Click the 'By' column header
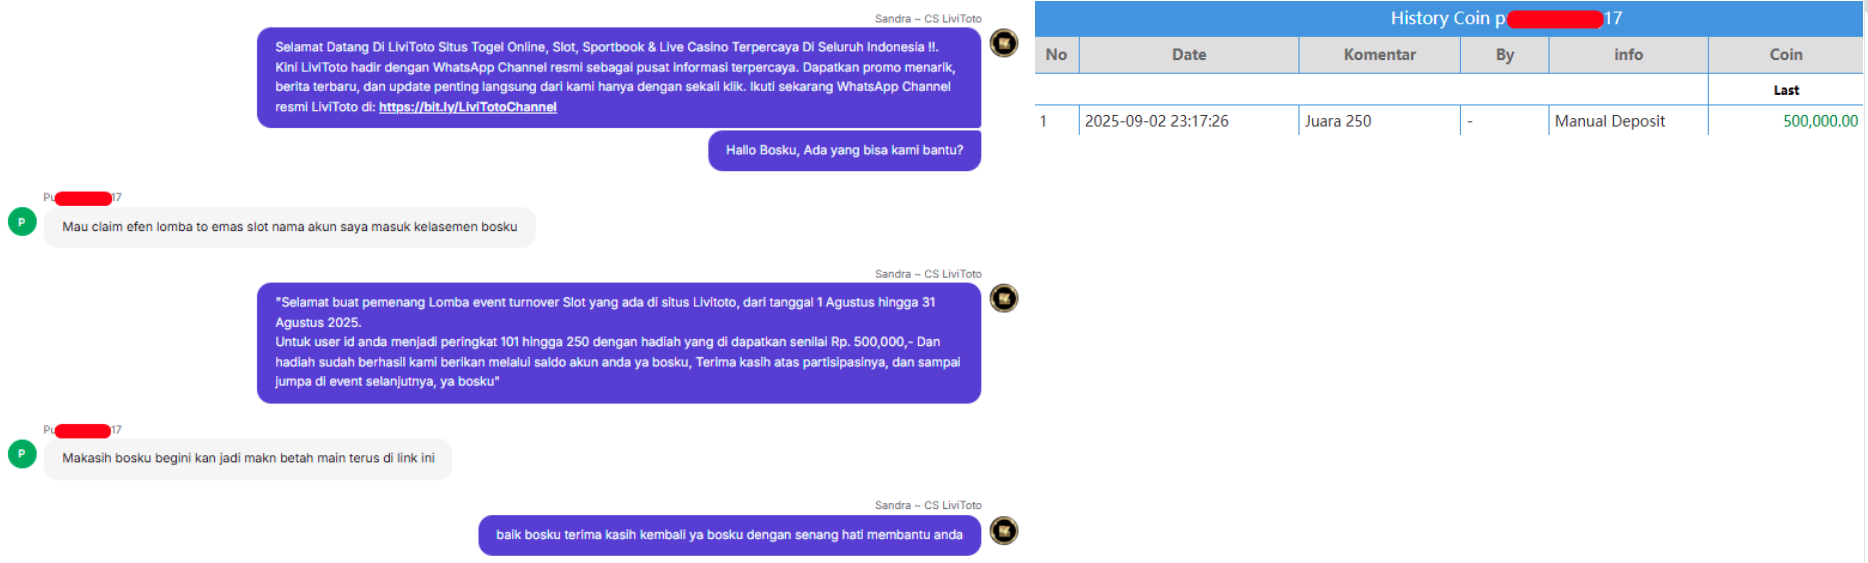The width and height of the screenshot is (1868, 563). tap(1504, 55)
